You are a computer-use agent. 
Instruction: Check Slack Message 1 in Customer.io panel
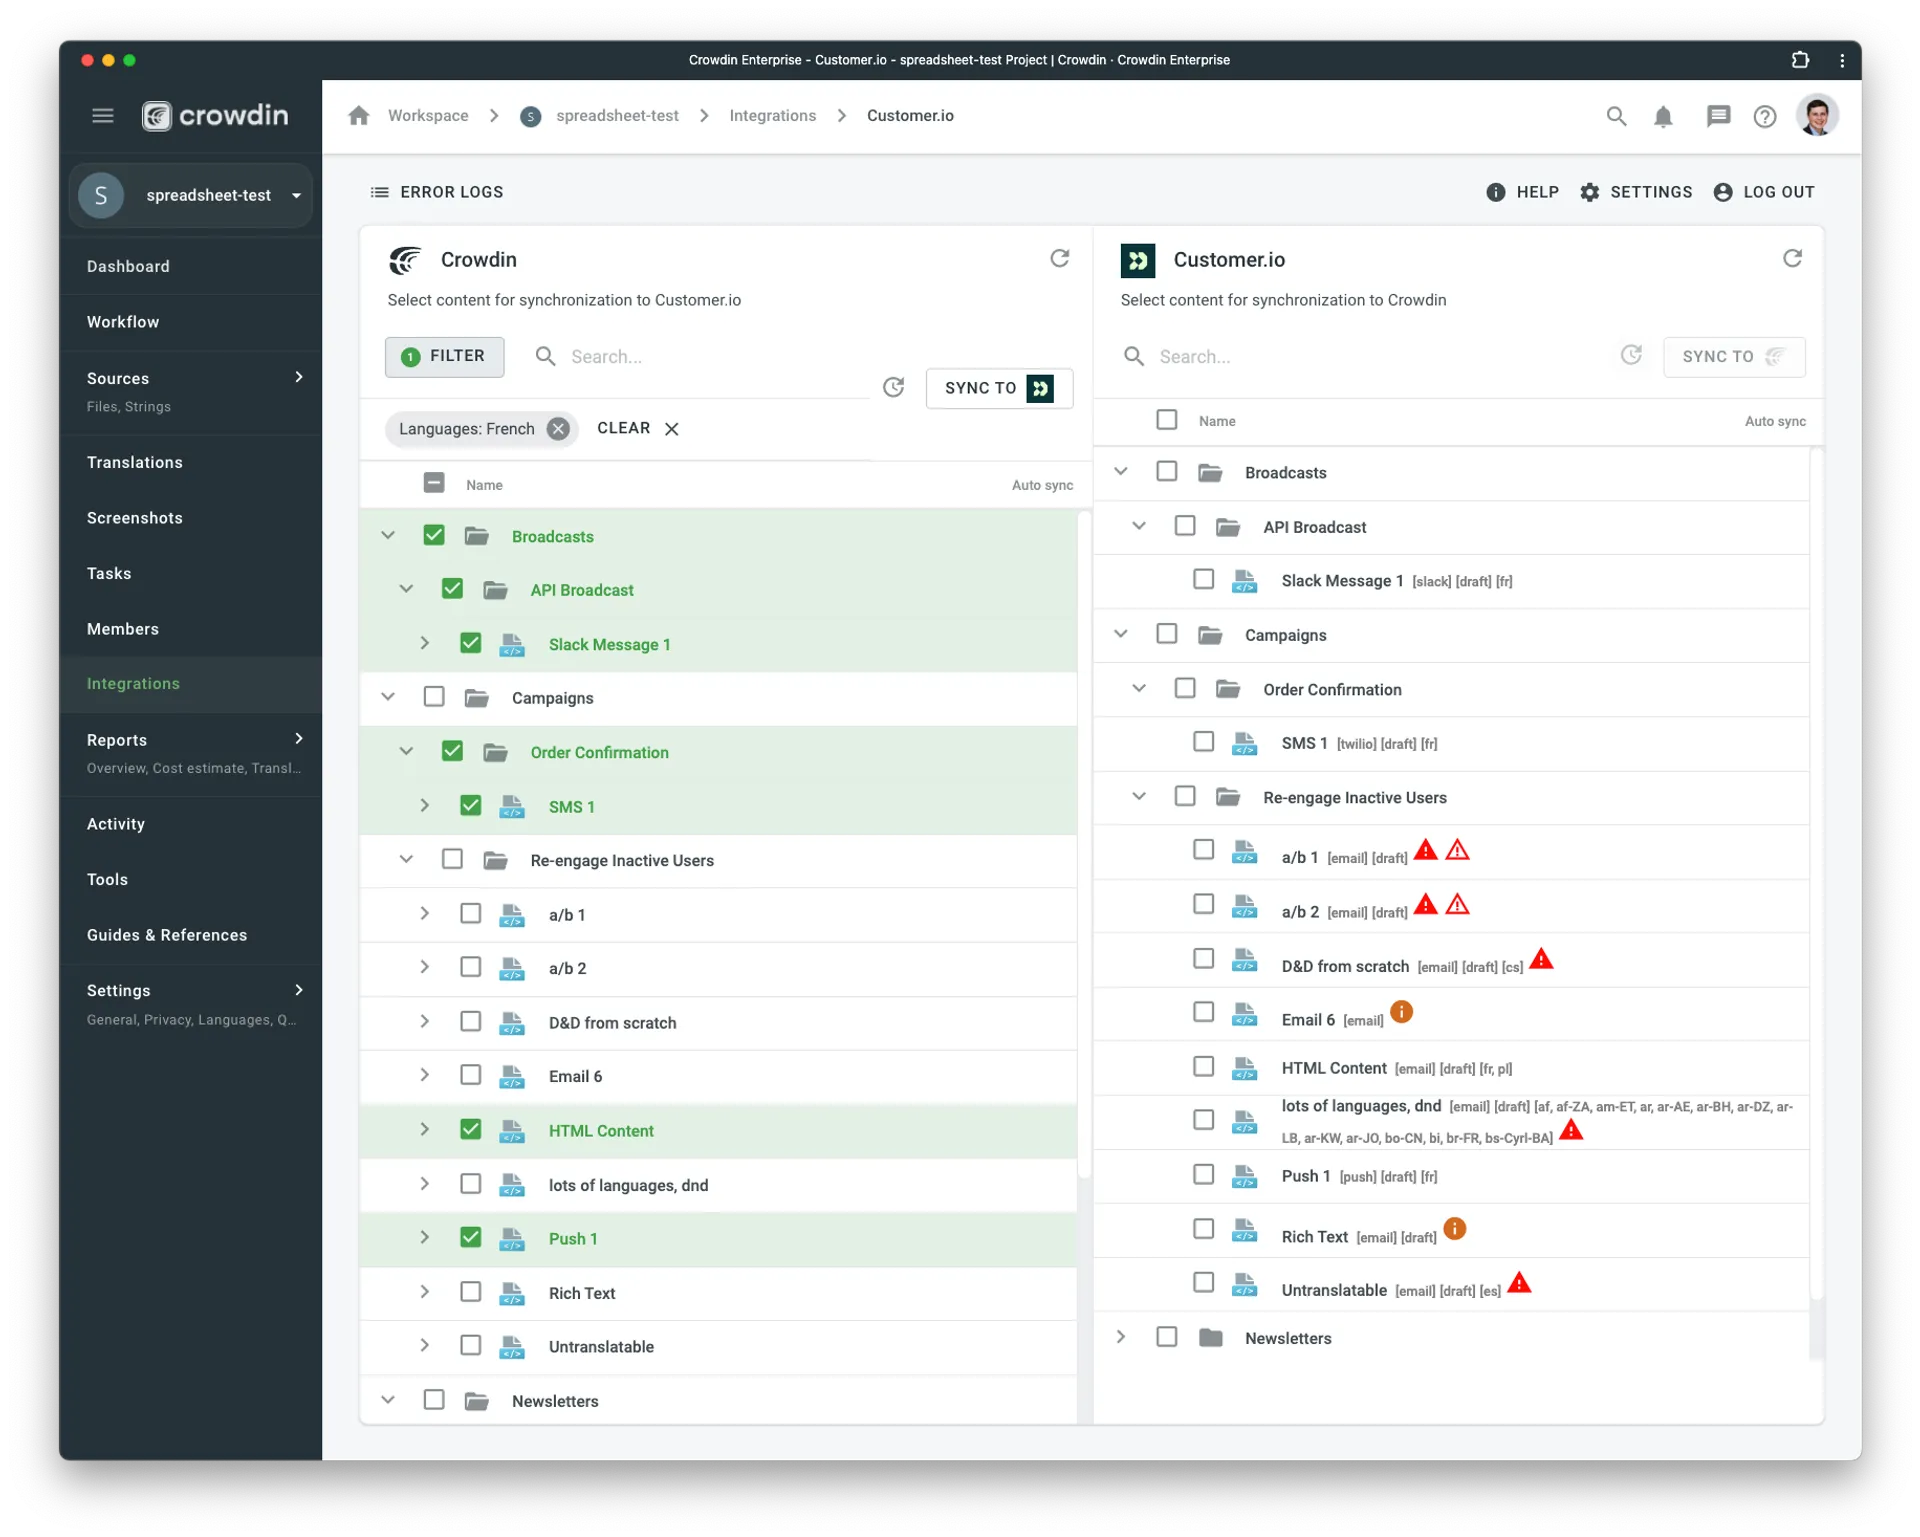tap(1204, 580)
